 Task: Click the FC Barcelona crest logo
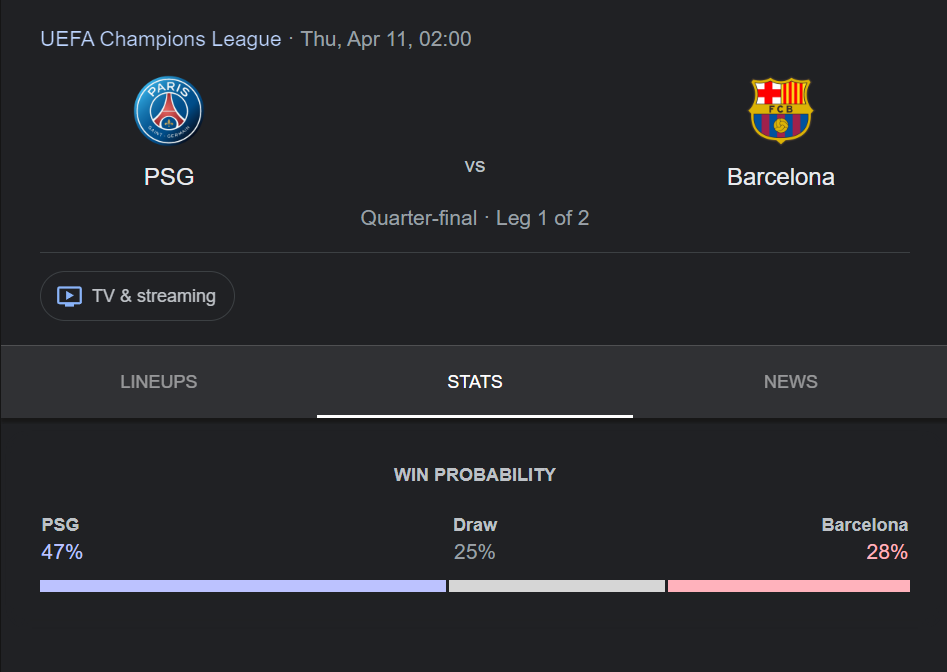click(780, 110)
